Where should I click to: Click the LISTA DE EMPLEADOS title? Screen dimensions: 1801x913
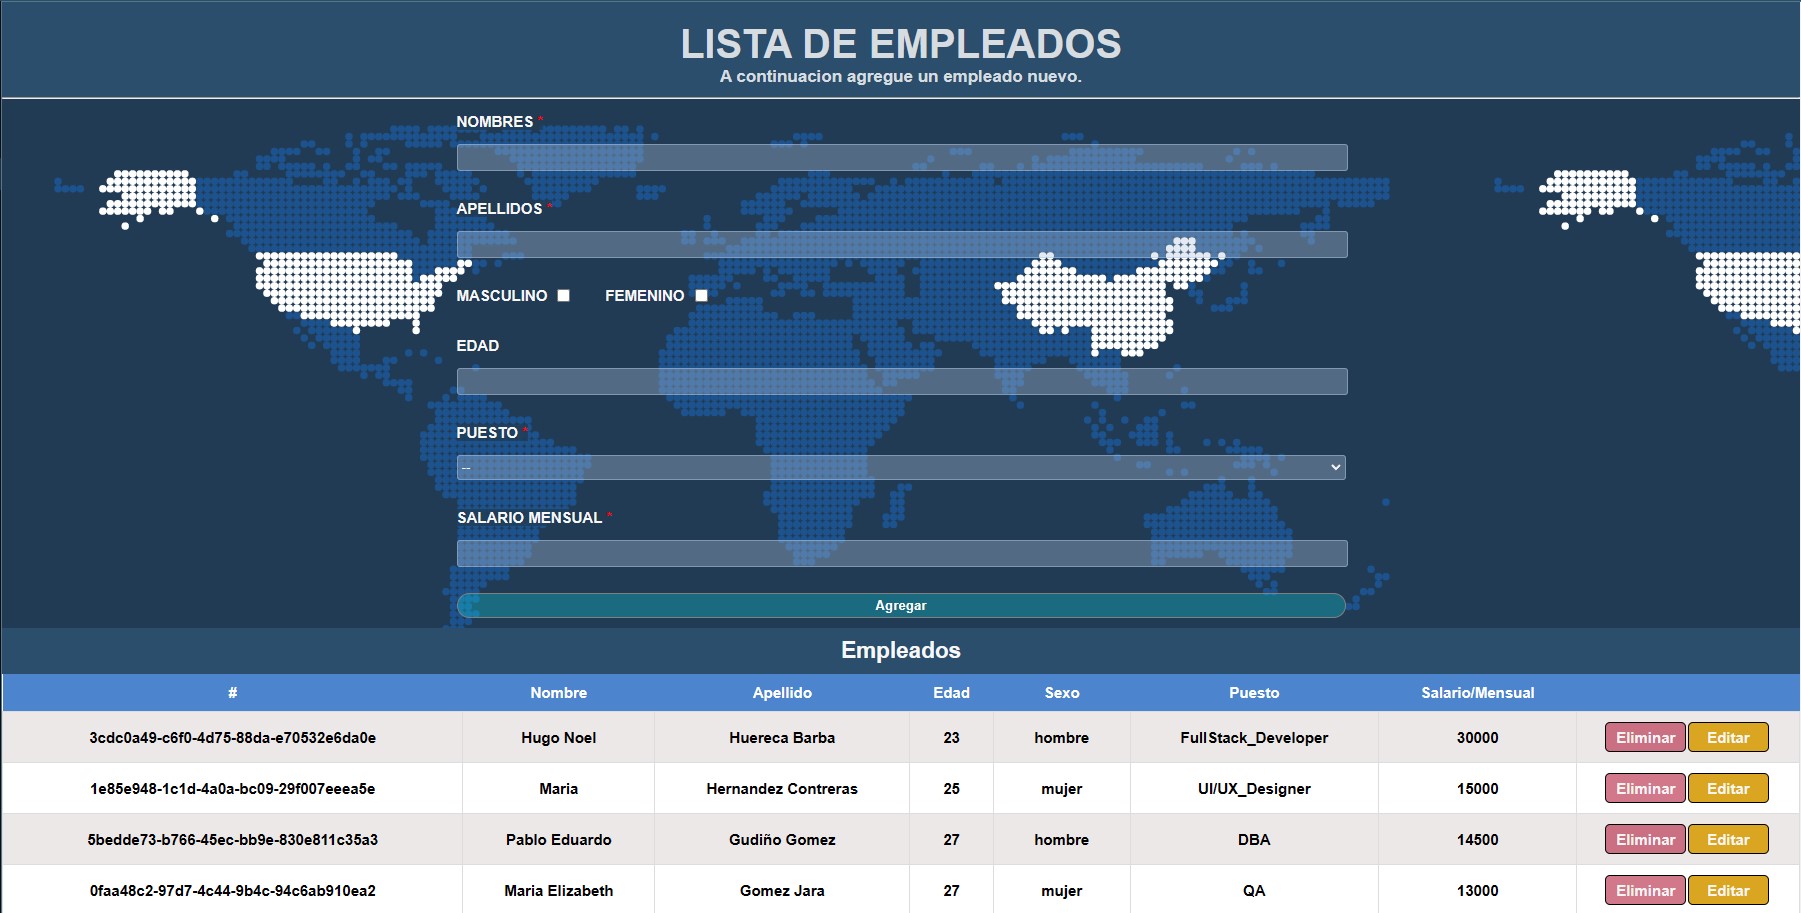(x=901, y=43)
